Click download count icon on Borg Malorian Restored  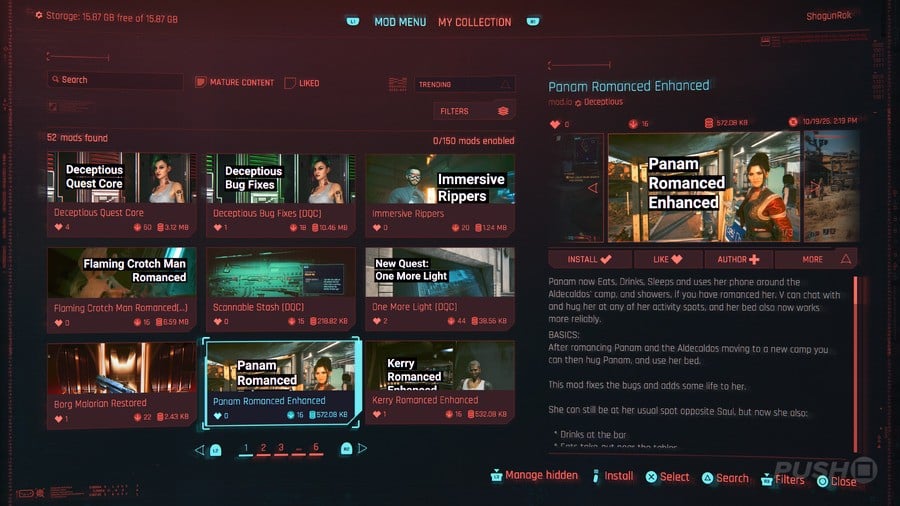[x=137, y=417]
